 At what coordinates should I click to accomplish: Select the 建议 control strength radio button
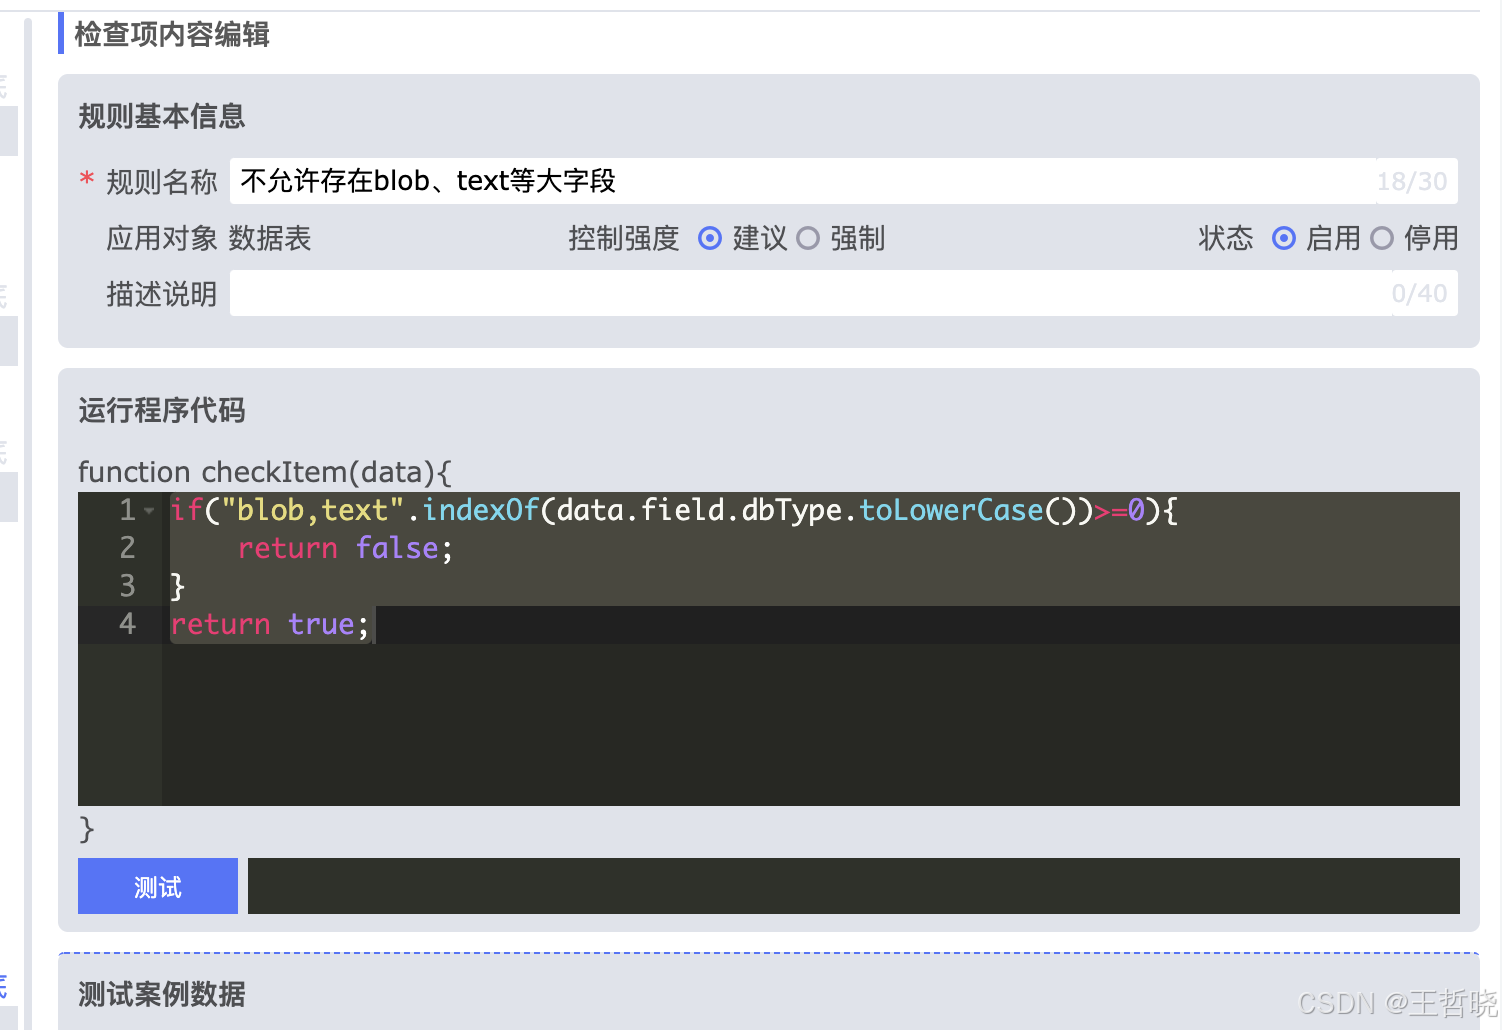pos(710,238)
